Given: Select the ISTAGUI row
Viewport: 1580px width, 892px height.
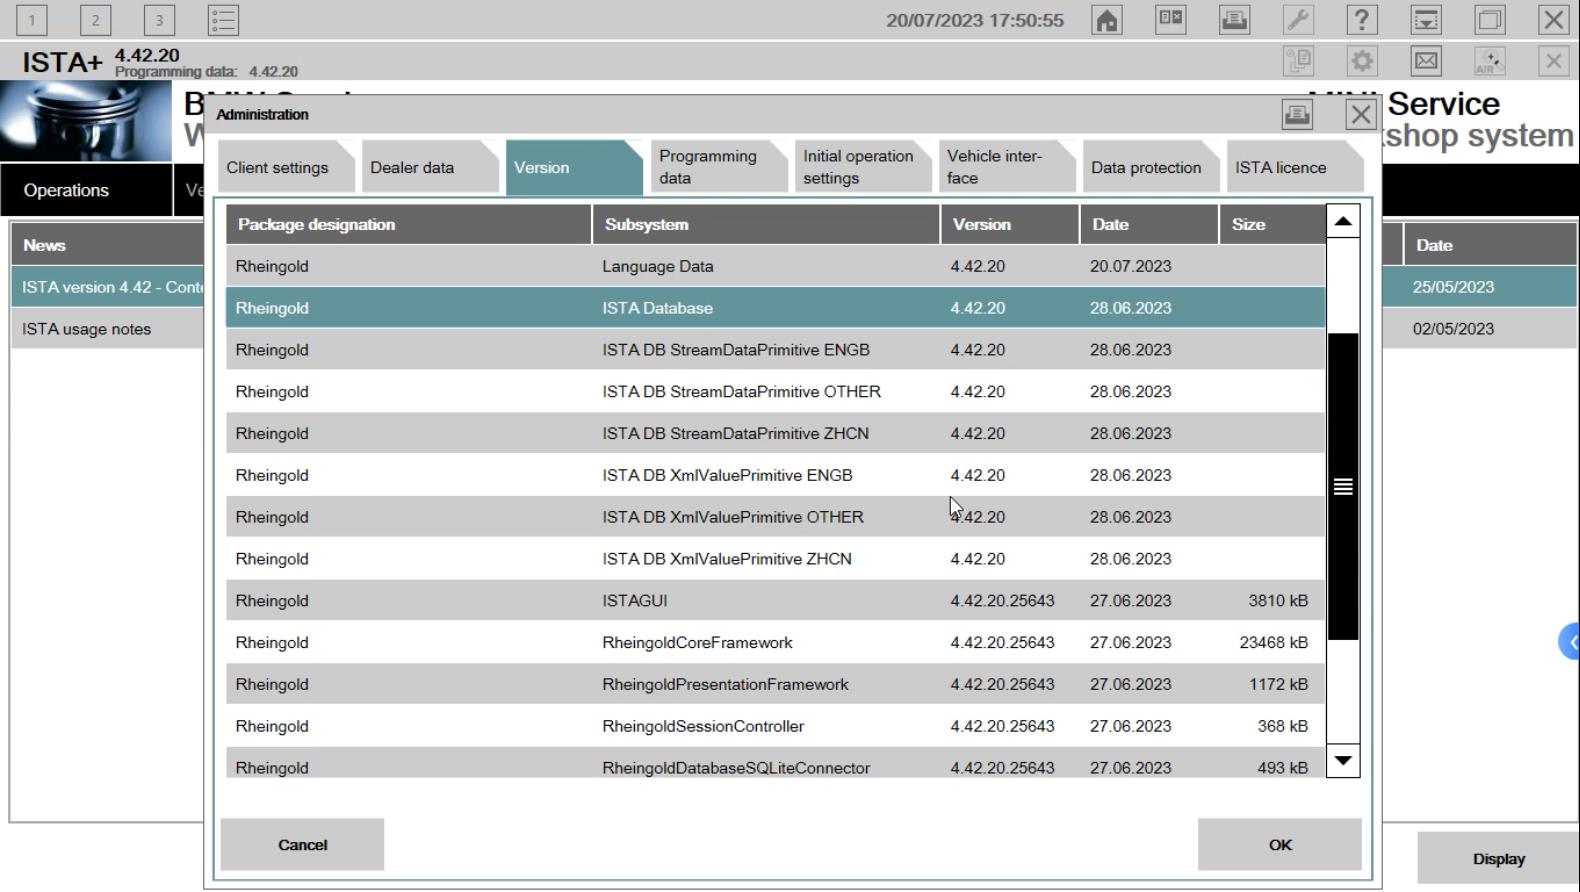Looking at the screenshot, I should pos(775,601).
